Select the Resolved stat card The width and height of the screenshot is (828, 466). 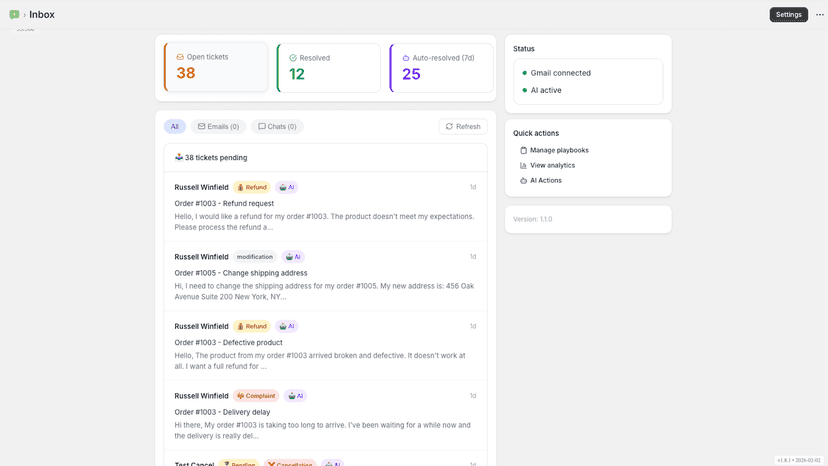pos(328,68)
